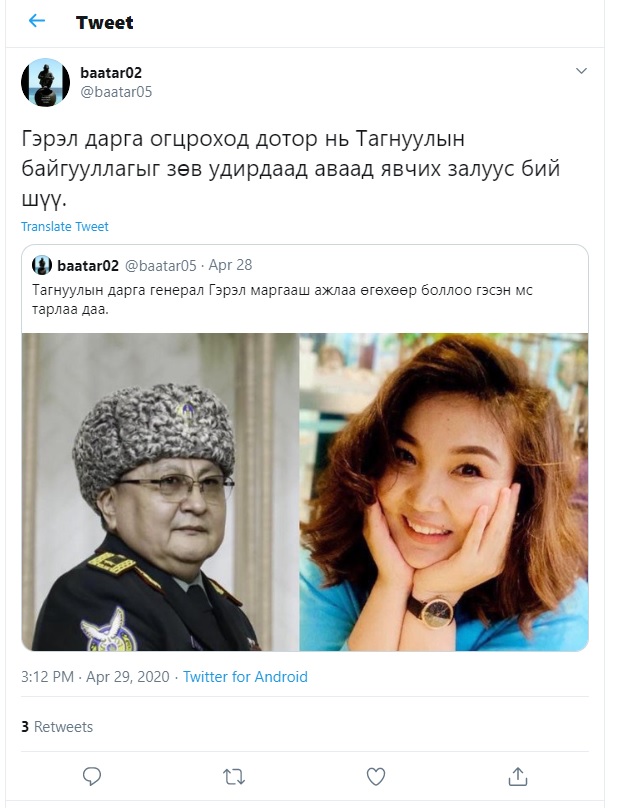
Task: Expand the tweet options chevron
Action: pyautogui.click(x=581, y=71)
